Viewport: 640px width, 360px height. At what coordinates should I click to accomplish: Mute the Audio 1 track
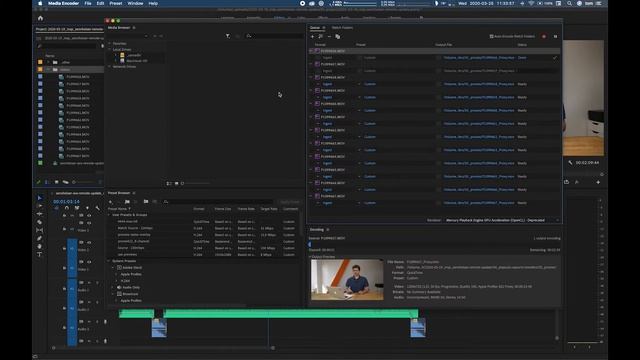pyautogui.click(x=89, y=282)
